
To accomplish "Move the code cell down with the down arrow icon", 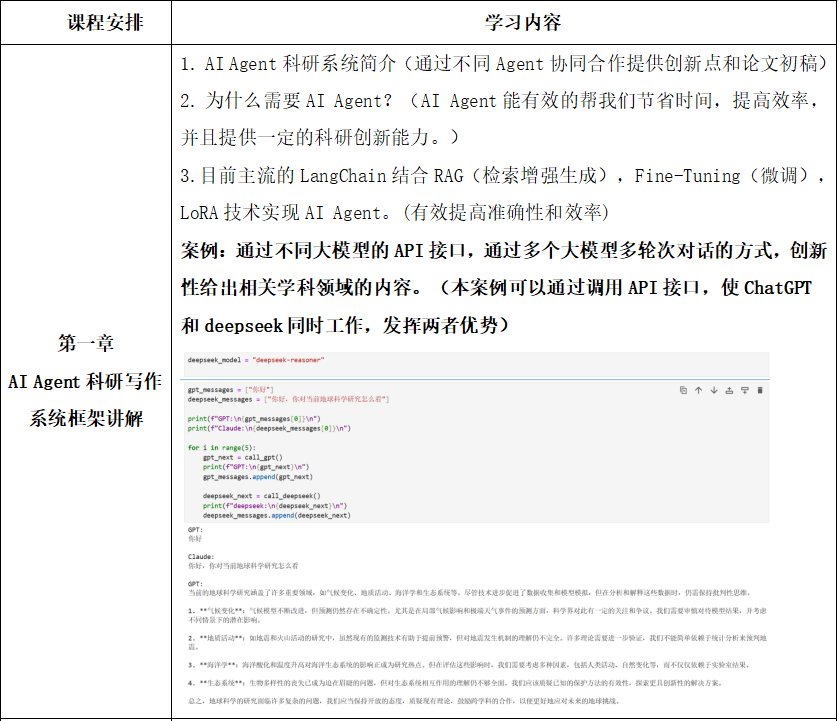I will pos(714,390).
